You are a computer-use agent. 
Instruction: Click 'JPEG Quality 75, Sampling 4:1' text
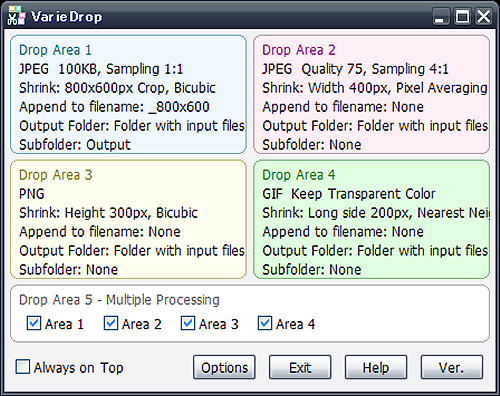tap(355, 69)
